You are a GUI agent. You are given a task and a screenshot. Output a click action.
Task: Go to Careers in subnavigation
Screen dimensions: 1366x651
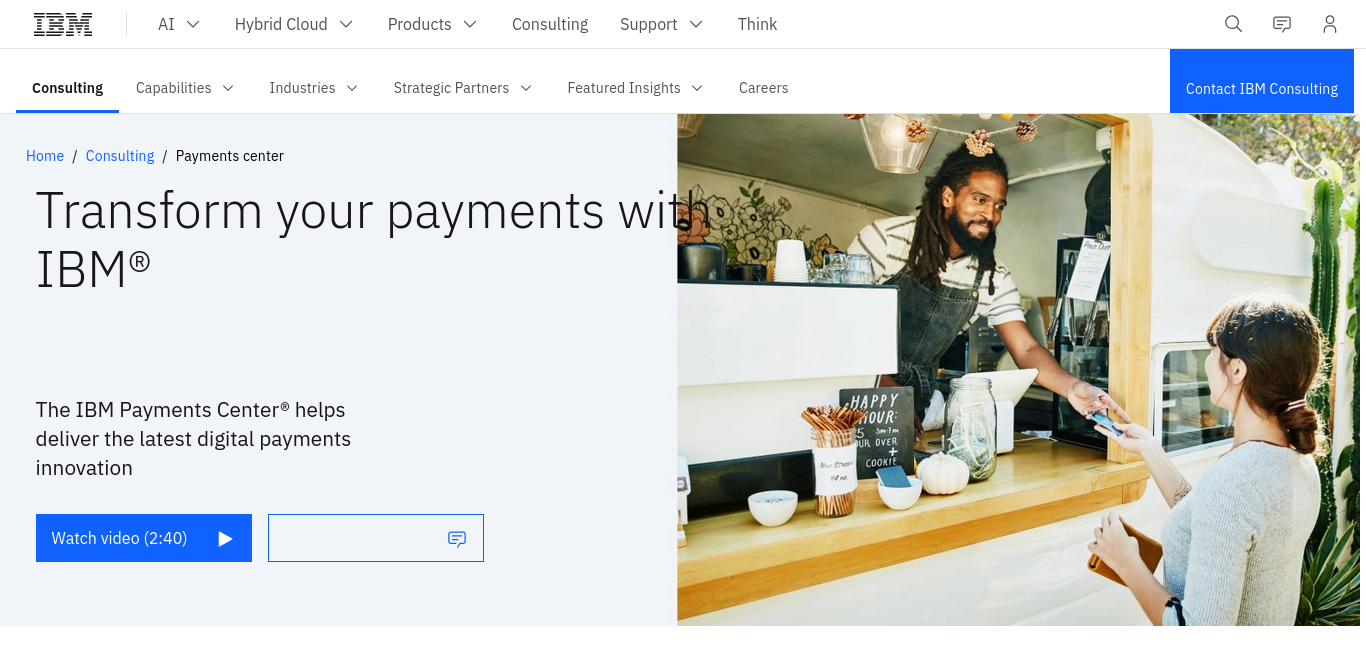[763, 88]
